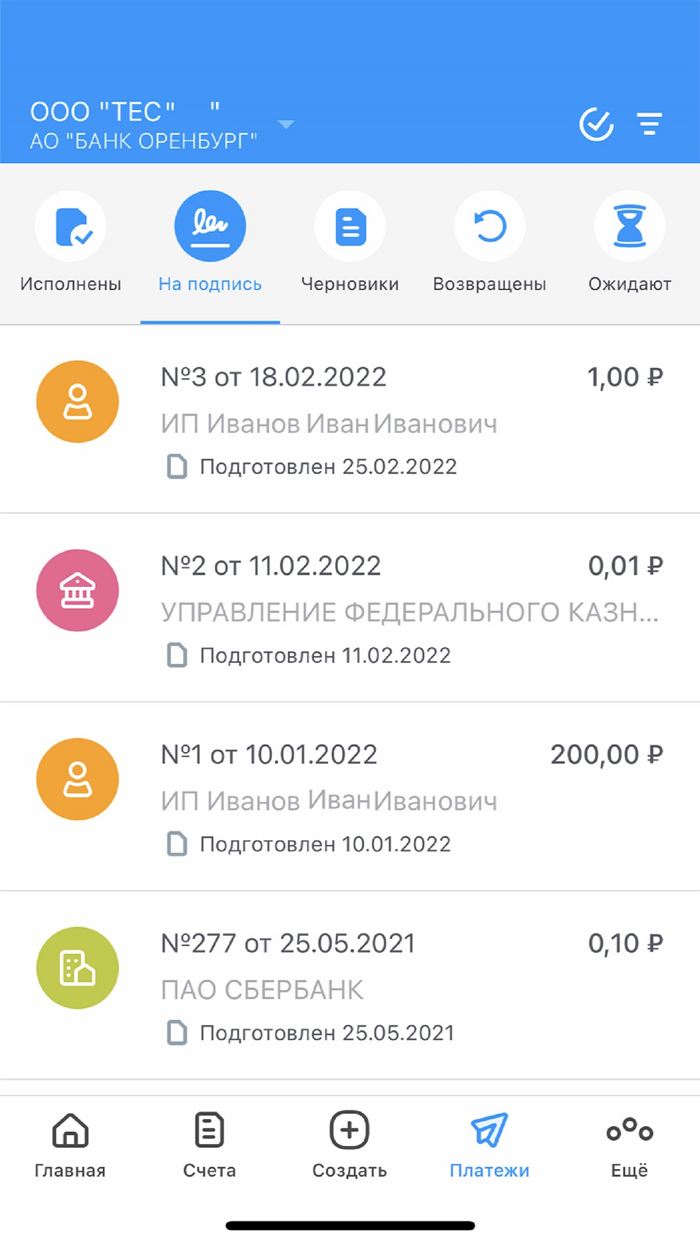Click the green building icon on payment №277

[x=77, y=967]
